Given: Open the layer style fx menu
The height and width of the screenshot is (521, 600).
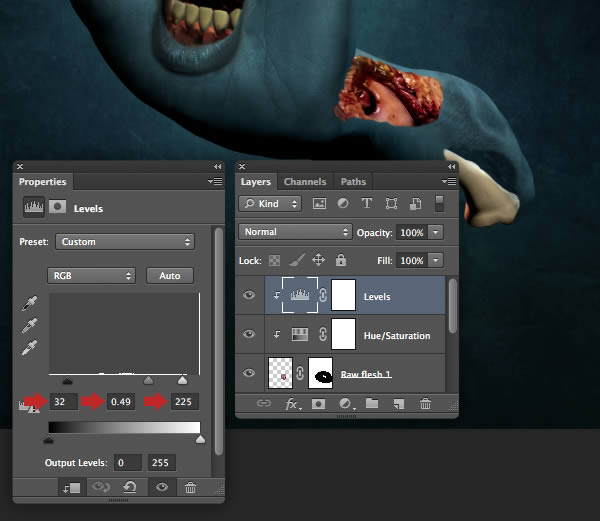Looking at the screenshot, I should pyautogui.click(x=292, y=404).
